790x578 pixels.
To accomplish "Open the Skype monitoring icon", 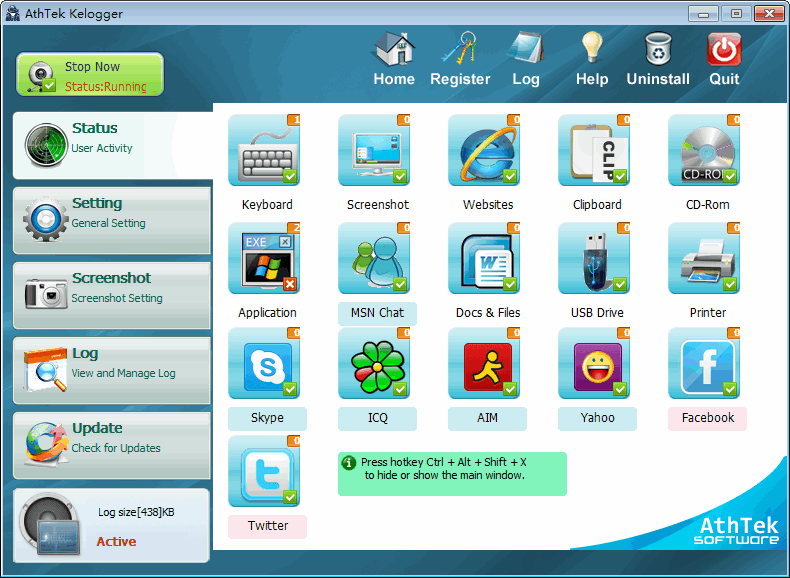I will point(264,363).
